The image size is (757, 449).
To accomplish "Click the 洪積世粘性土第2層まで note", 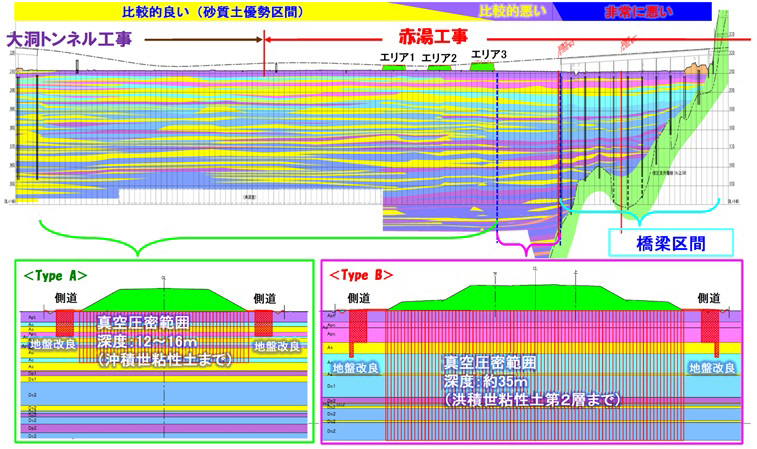I will (x=530, y=399).
